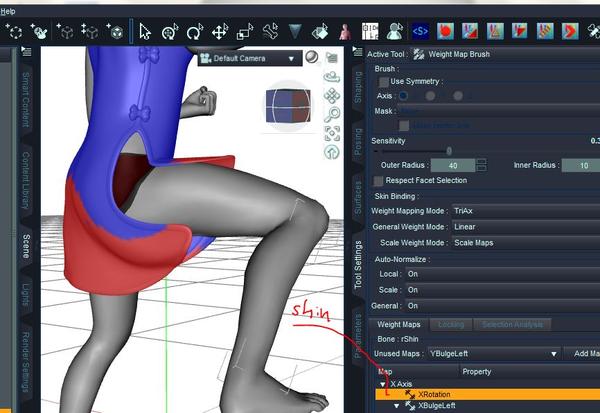
Task: Enable the Use Symmetry checkbox
Action: (x=383, y=82)
